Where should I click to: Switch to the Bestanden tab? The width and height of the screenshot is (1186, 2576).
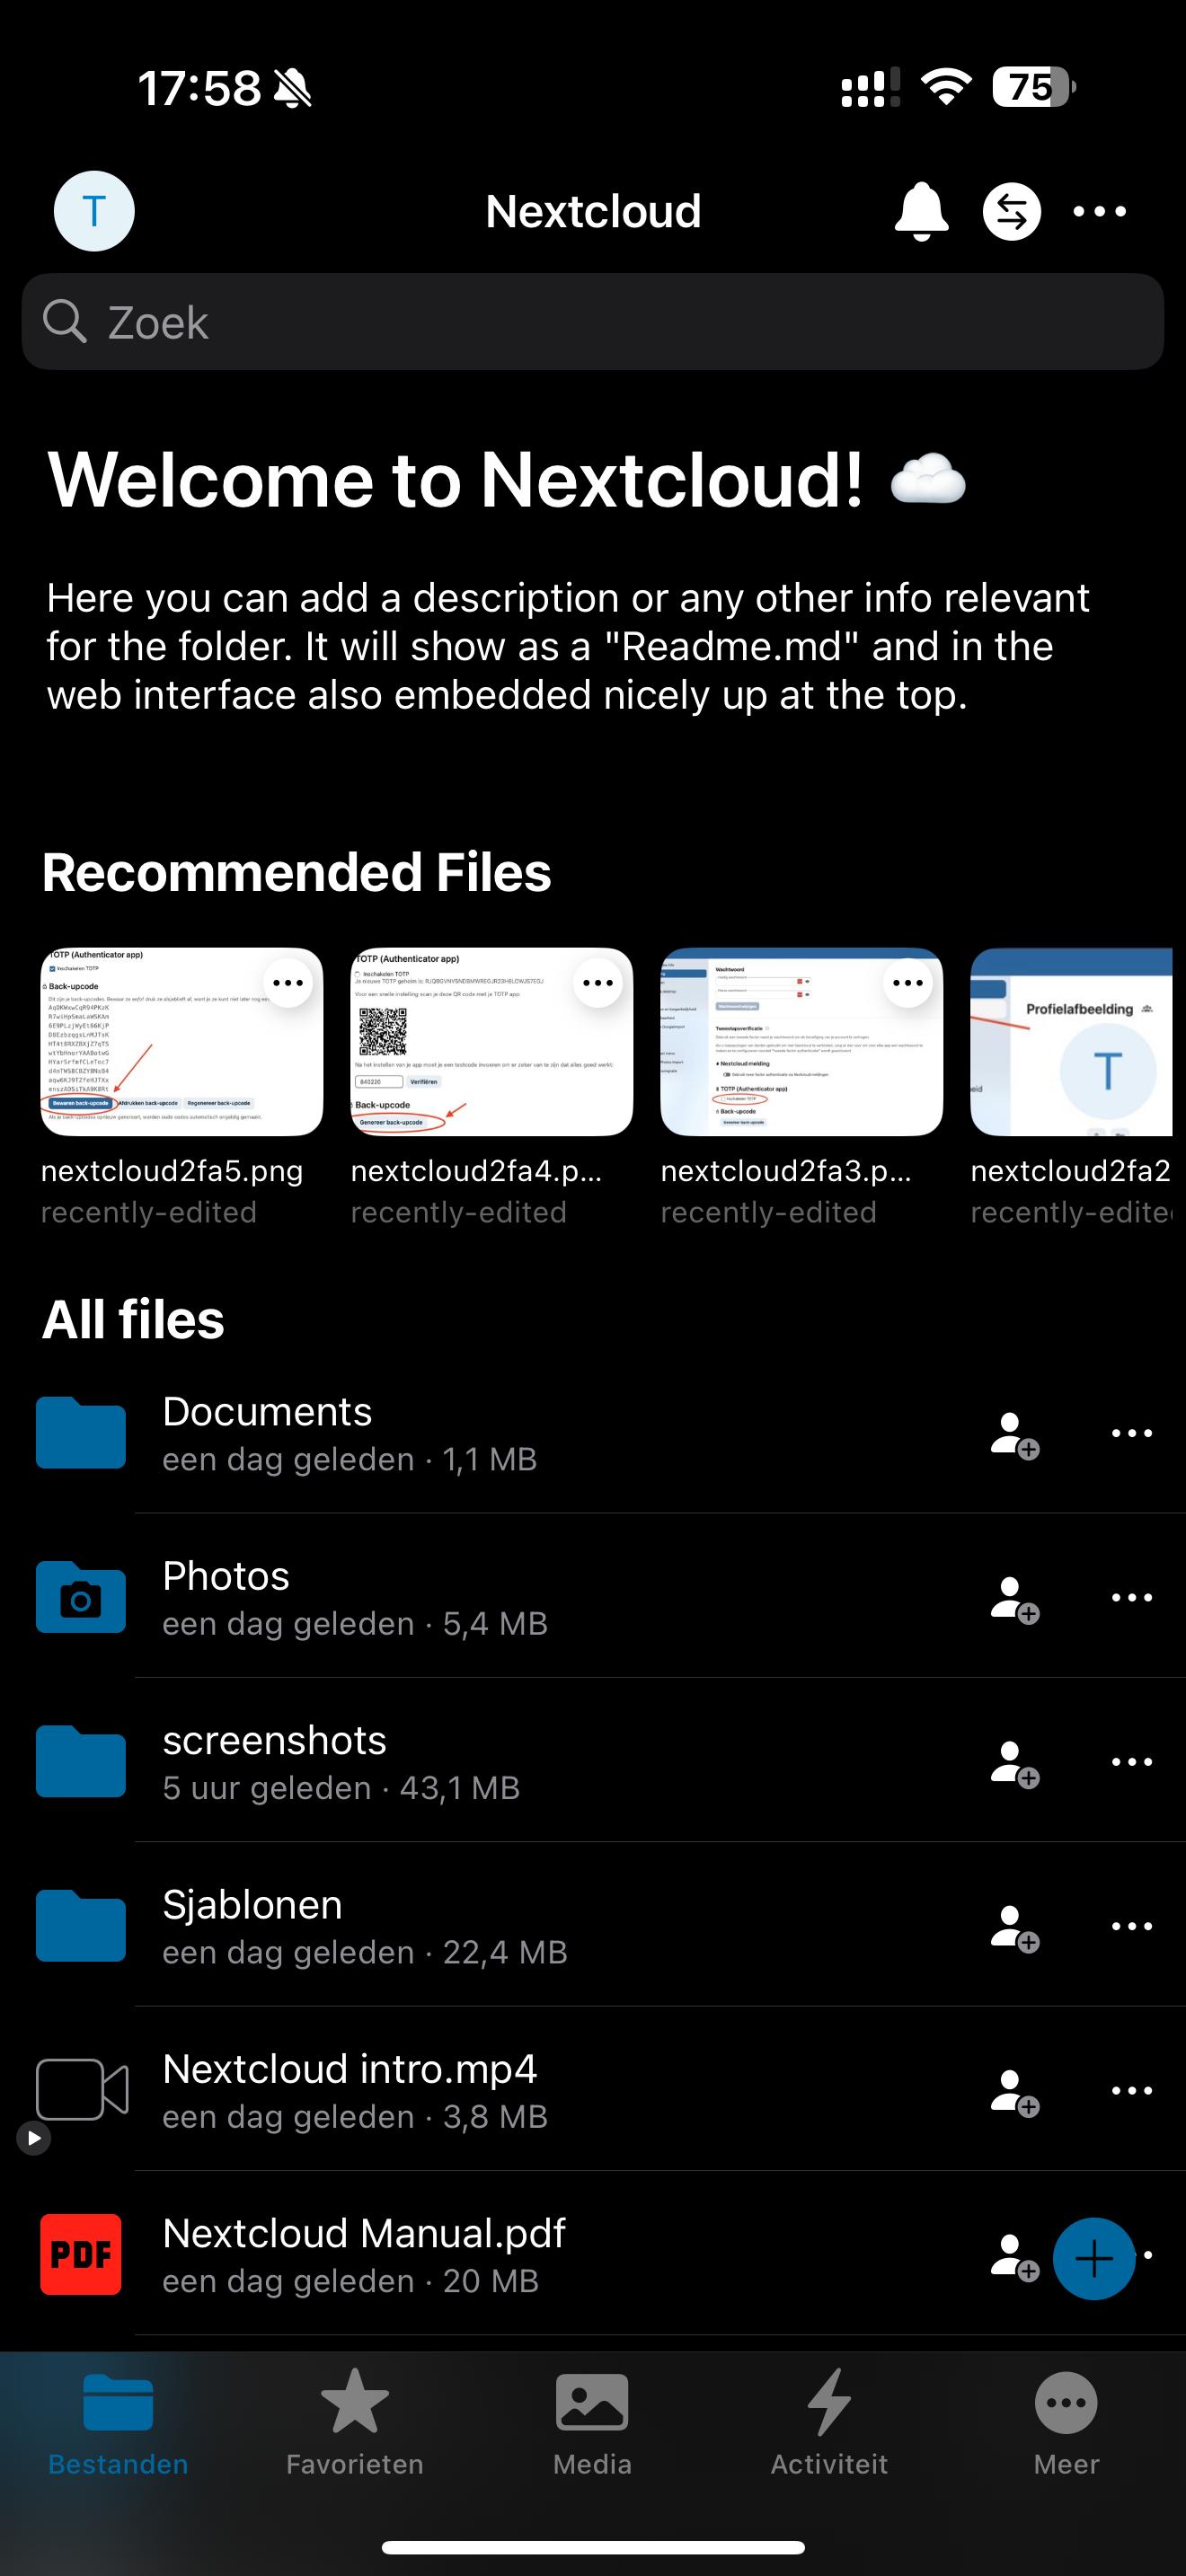point(118,2425)
